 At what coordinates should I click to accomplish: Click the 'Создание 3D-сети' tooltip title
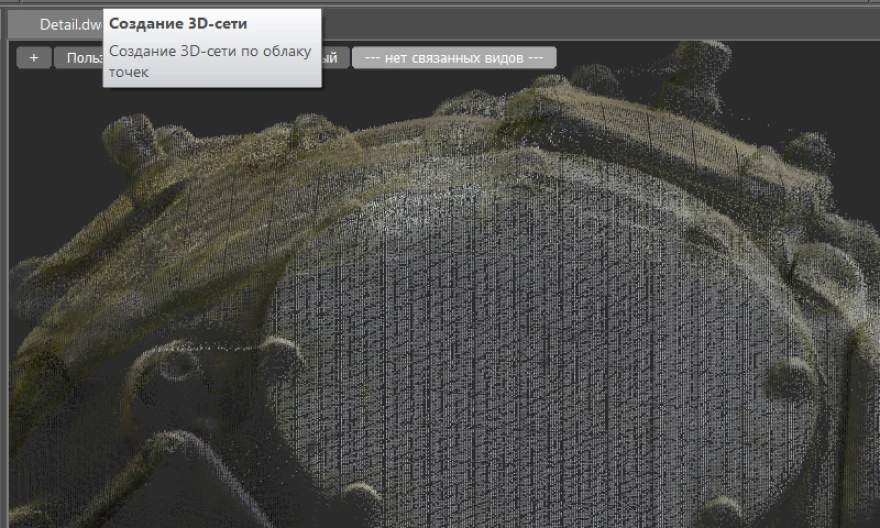tap(179, 23)
